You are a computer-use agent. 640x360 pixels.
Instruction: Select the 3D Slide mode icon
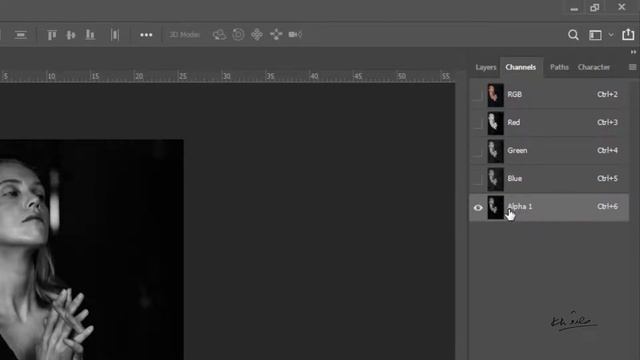(x=276, y=35)
